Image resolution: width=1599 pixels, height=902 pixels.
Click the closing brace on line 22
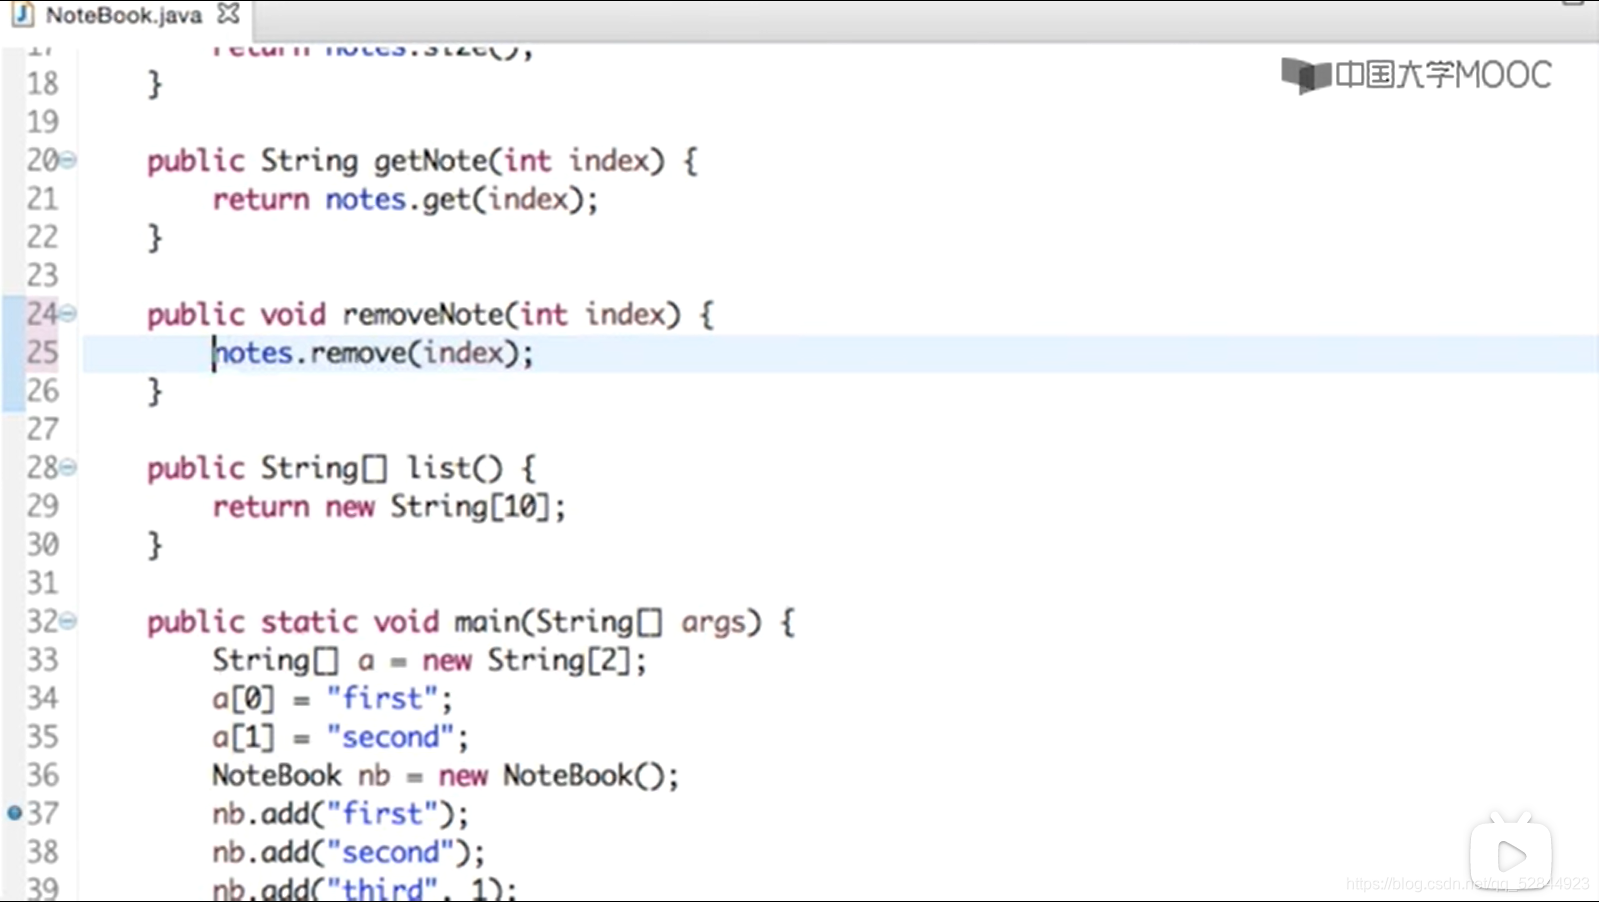pyautogui.click(x=154, y=238)
